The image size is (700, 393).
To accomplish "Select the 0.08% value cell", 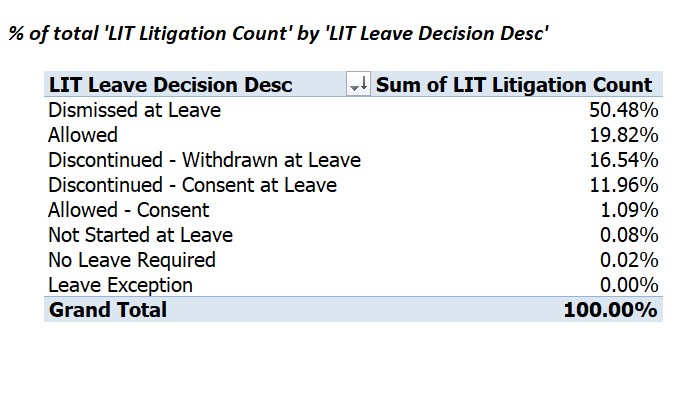I will (x=629, y=235).
